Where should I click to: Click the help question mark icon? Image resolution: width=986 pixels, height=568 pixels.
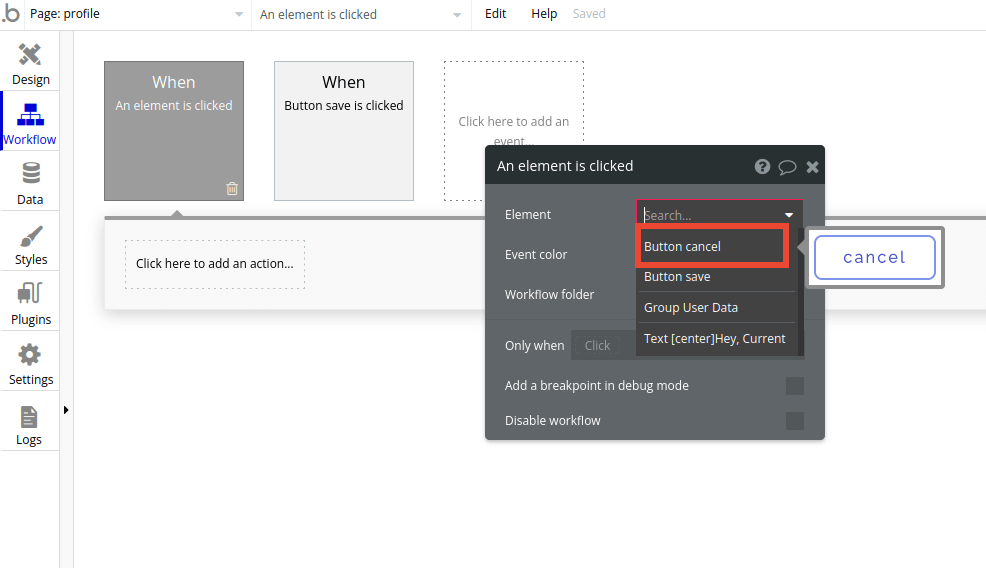762,167
